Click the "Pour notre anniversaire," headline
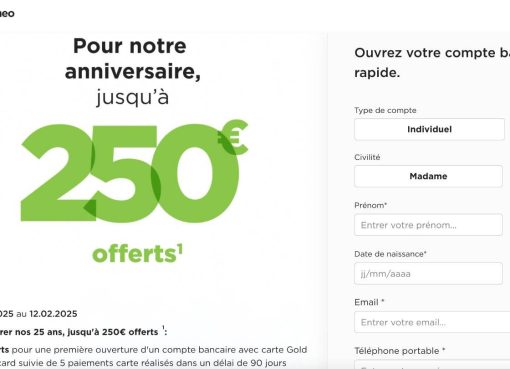Viewport: 510px width, 369px height. click(x=132, y=59)
